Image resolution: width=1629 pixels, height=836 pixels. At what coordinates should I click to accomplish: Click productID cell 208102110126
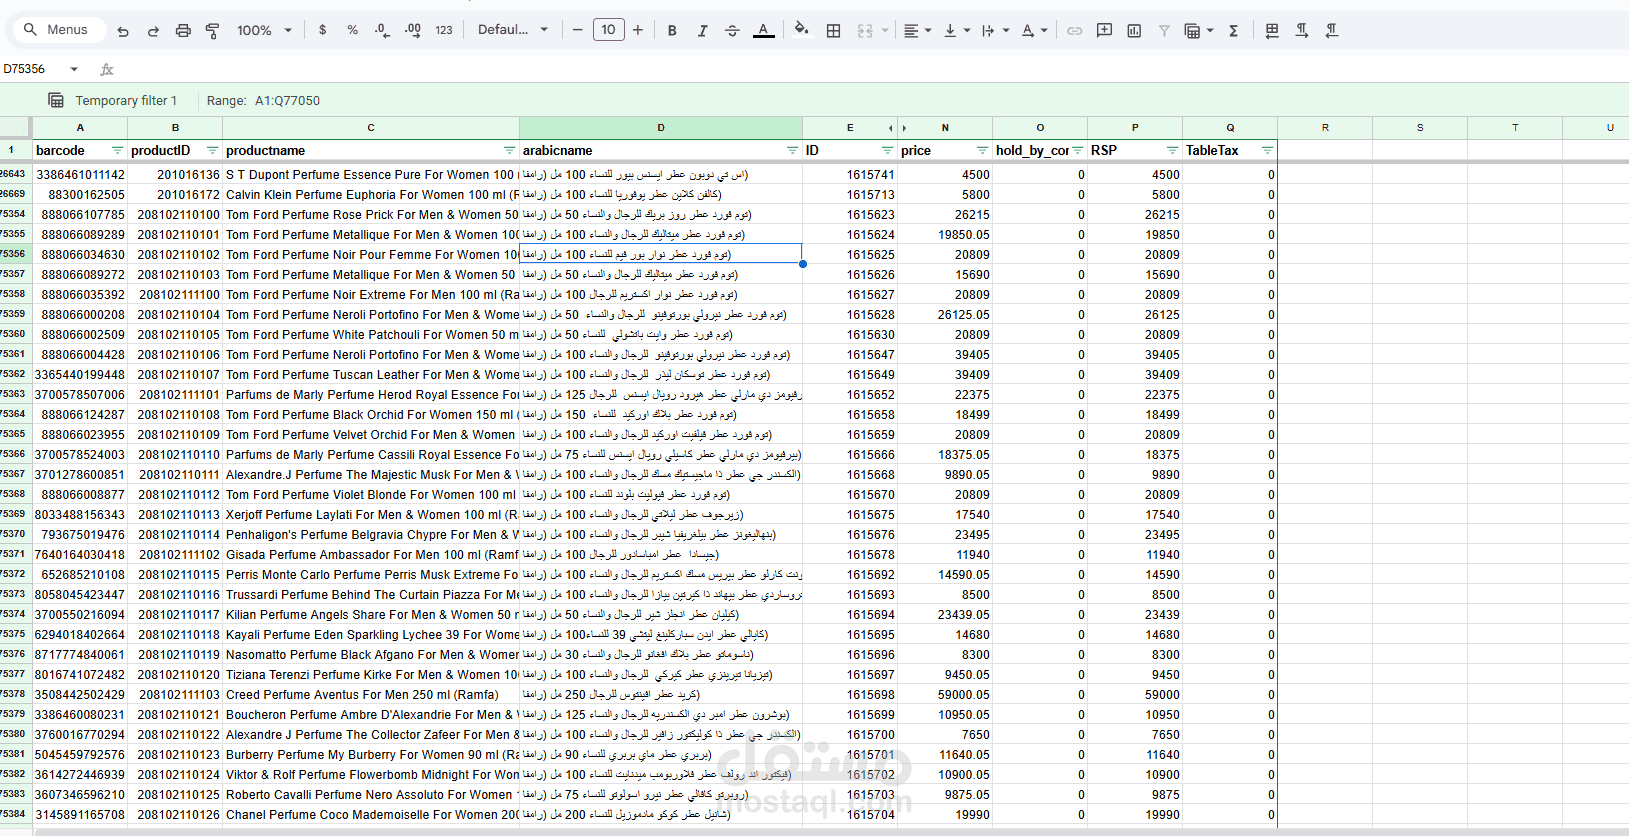[175, 814]
